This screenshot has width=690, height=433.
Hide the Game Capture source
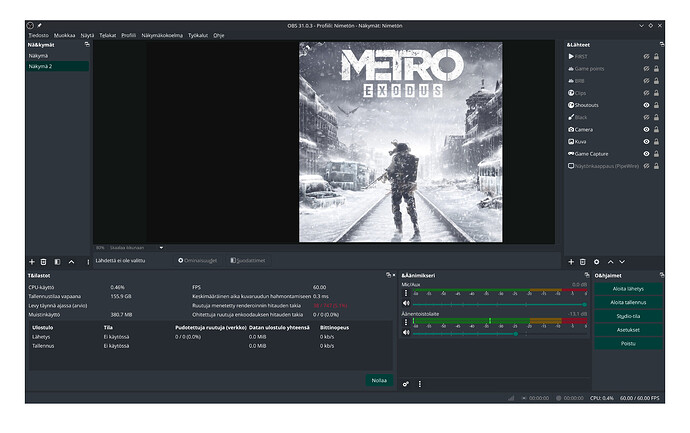(x=646, y=154)
